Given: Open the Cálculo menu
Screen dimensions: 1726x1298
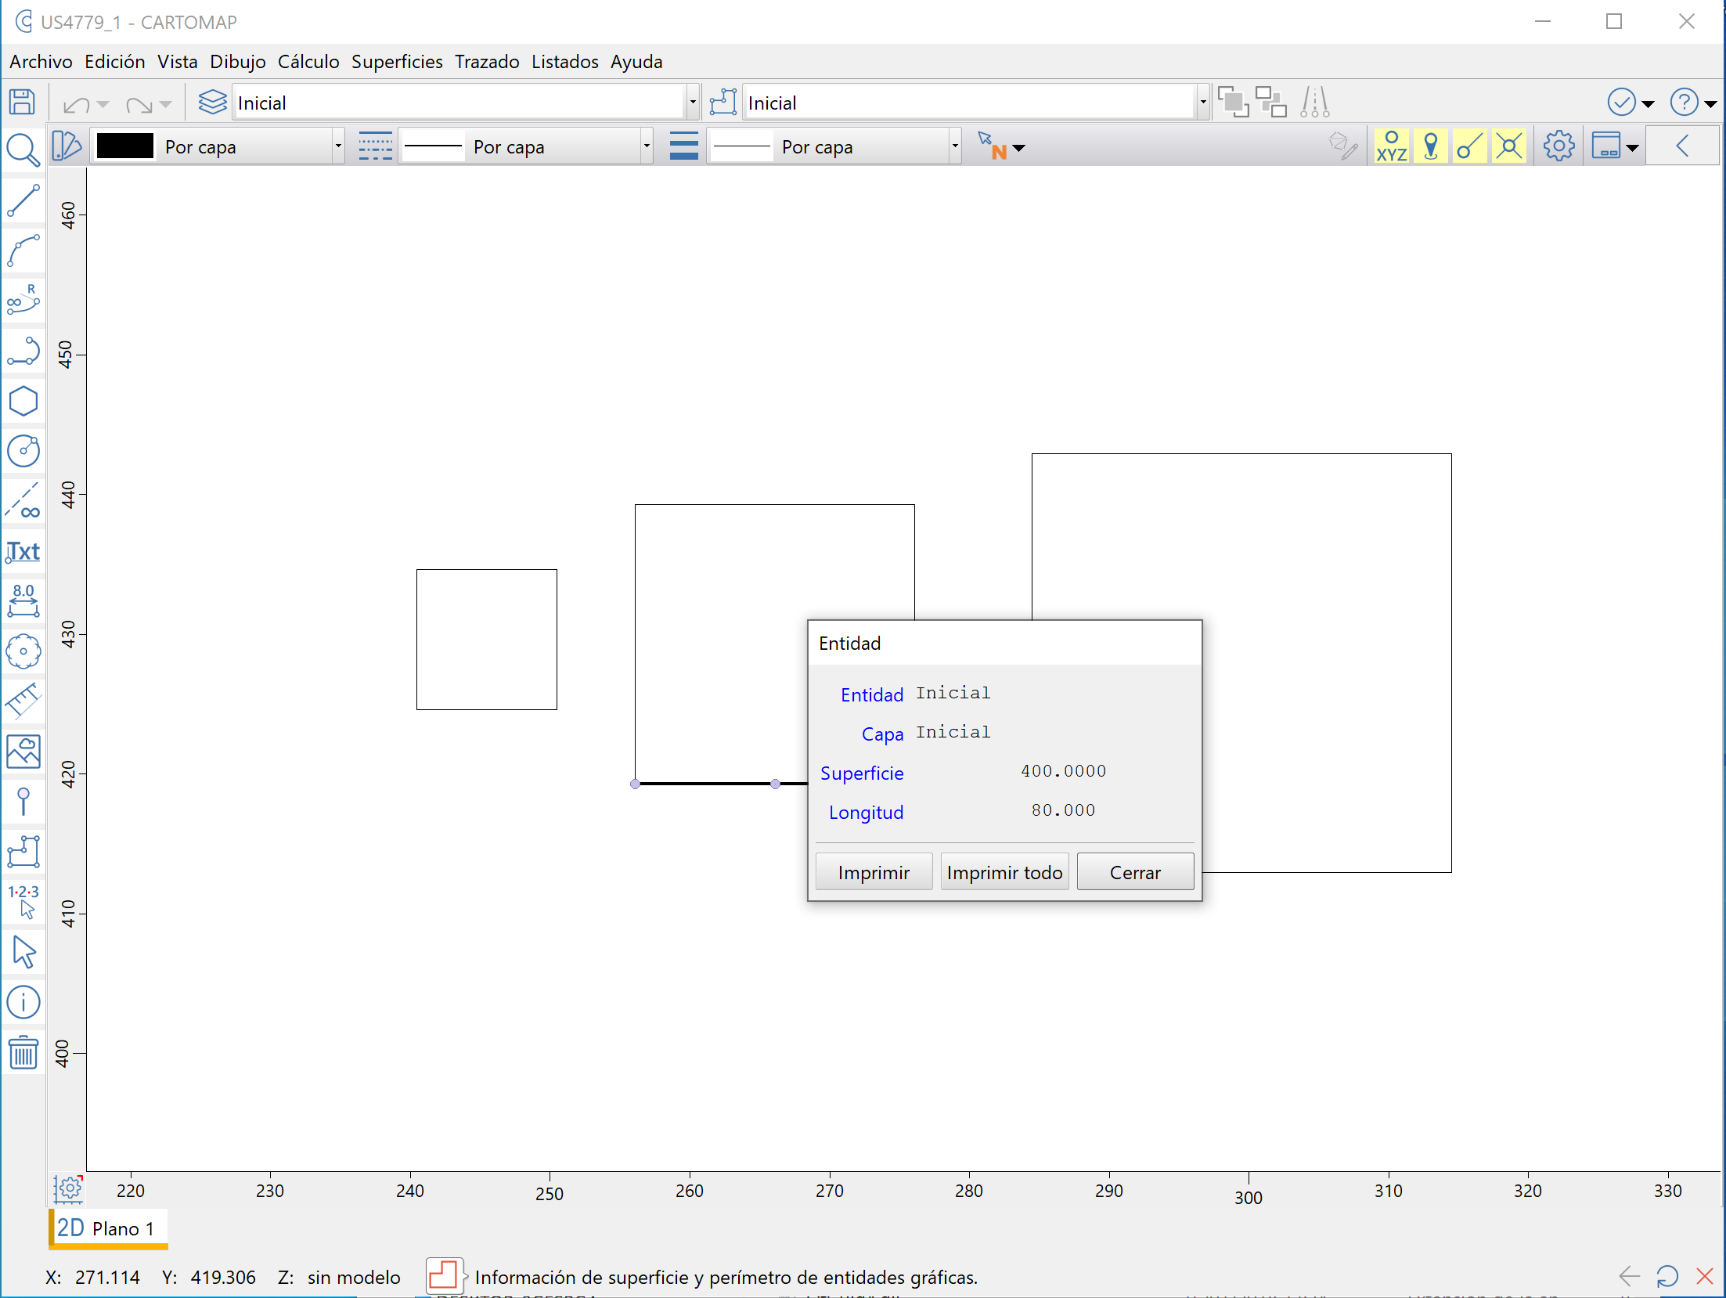Looking at the screenshot, I should [x=308, y=61].
